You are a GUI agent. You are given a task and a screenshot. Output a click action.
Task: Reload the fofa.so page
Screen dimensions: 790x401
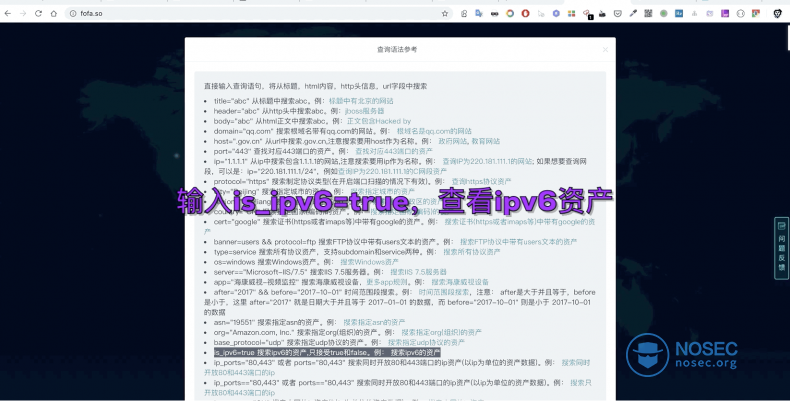[x=38, y=14]
